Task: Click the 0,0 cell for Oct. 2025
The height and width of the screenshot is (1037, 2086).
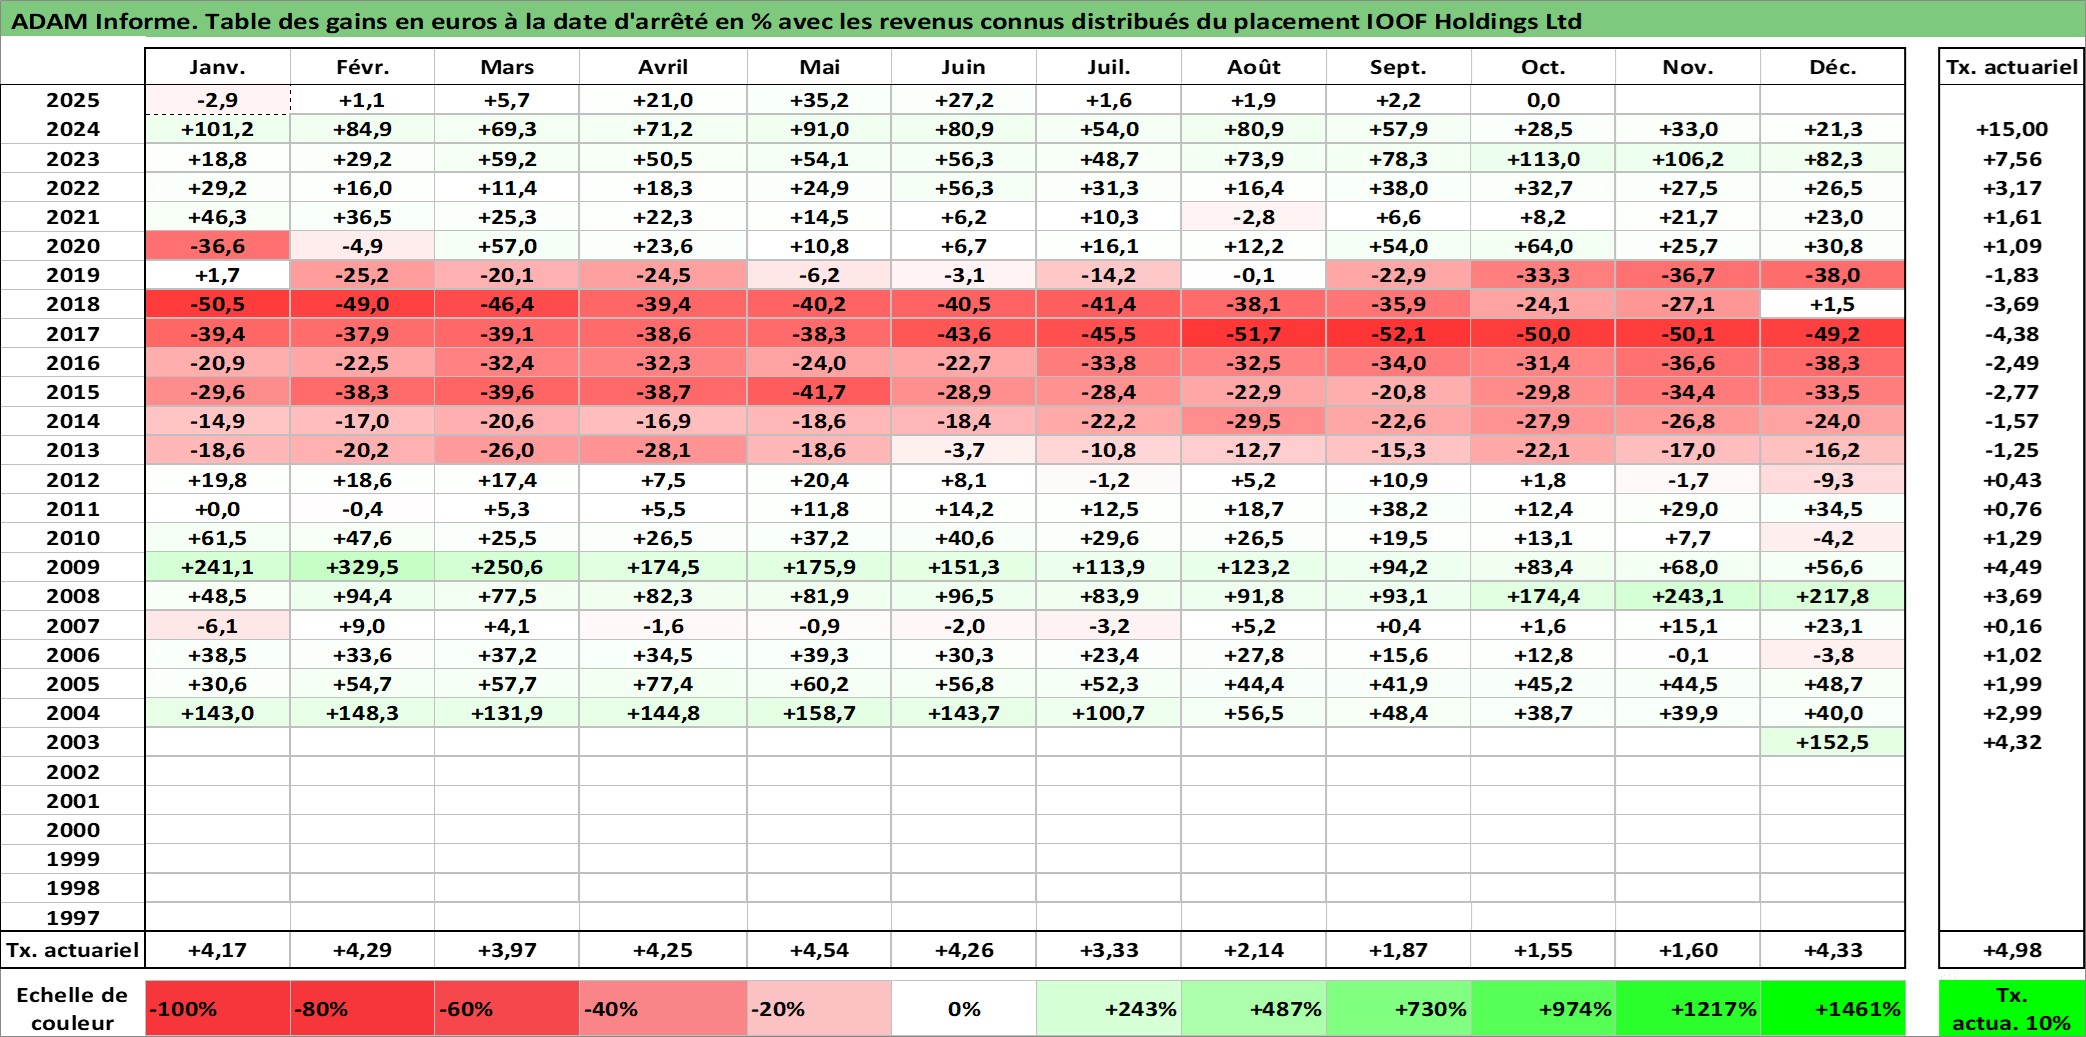Action: (1543, 100)
